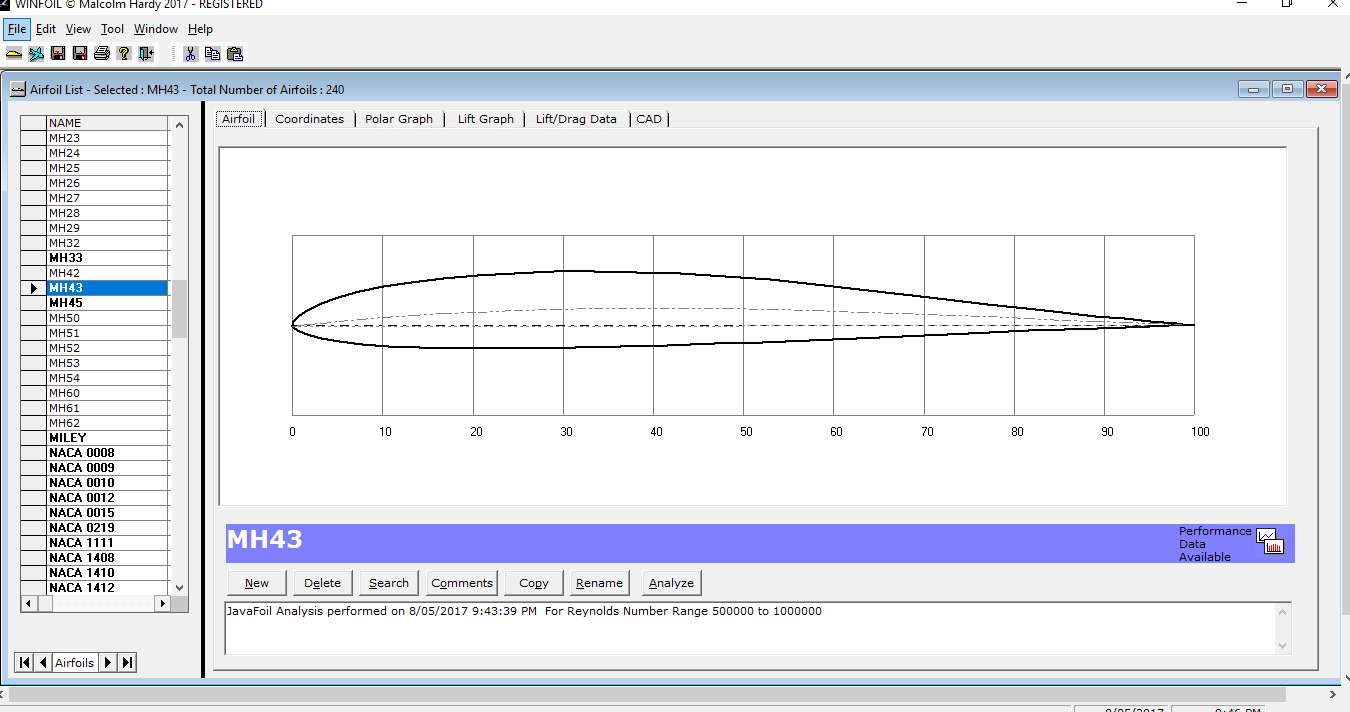This screenshot has width=1350, height=712.
Task: Select MH29 in airfoil list
Action: [x=108, y=228]
